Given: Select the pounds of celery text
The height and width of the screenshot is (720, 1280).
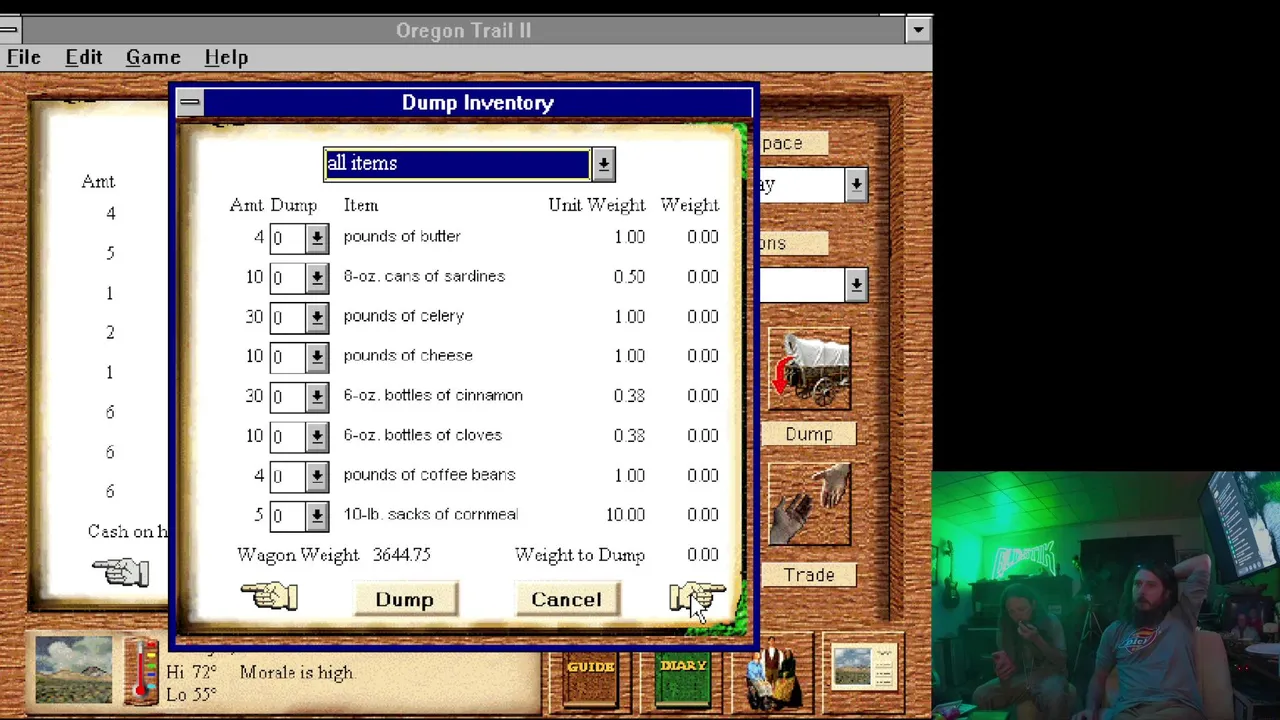Looking at the screenshot, I should [404, 316].
